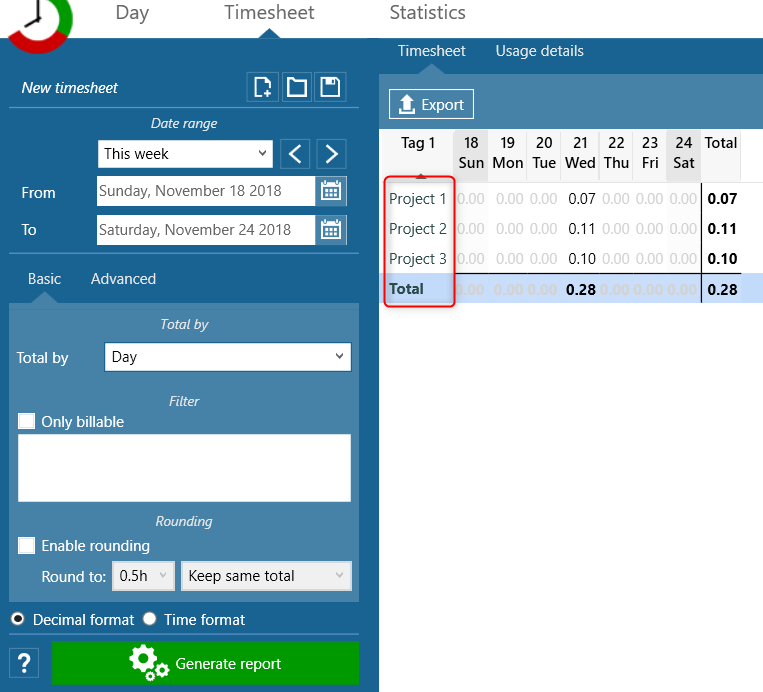Click the new timesheet document icon
The width and height of the screenshot is (763, 692).
point(263,88)
